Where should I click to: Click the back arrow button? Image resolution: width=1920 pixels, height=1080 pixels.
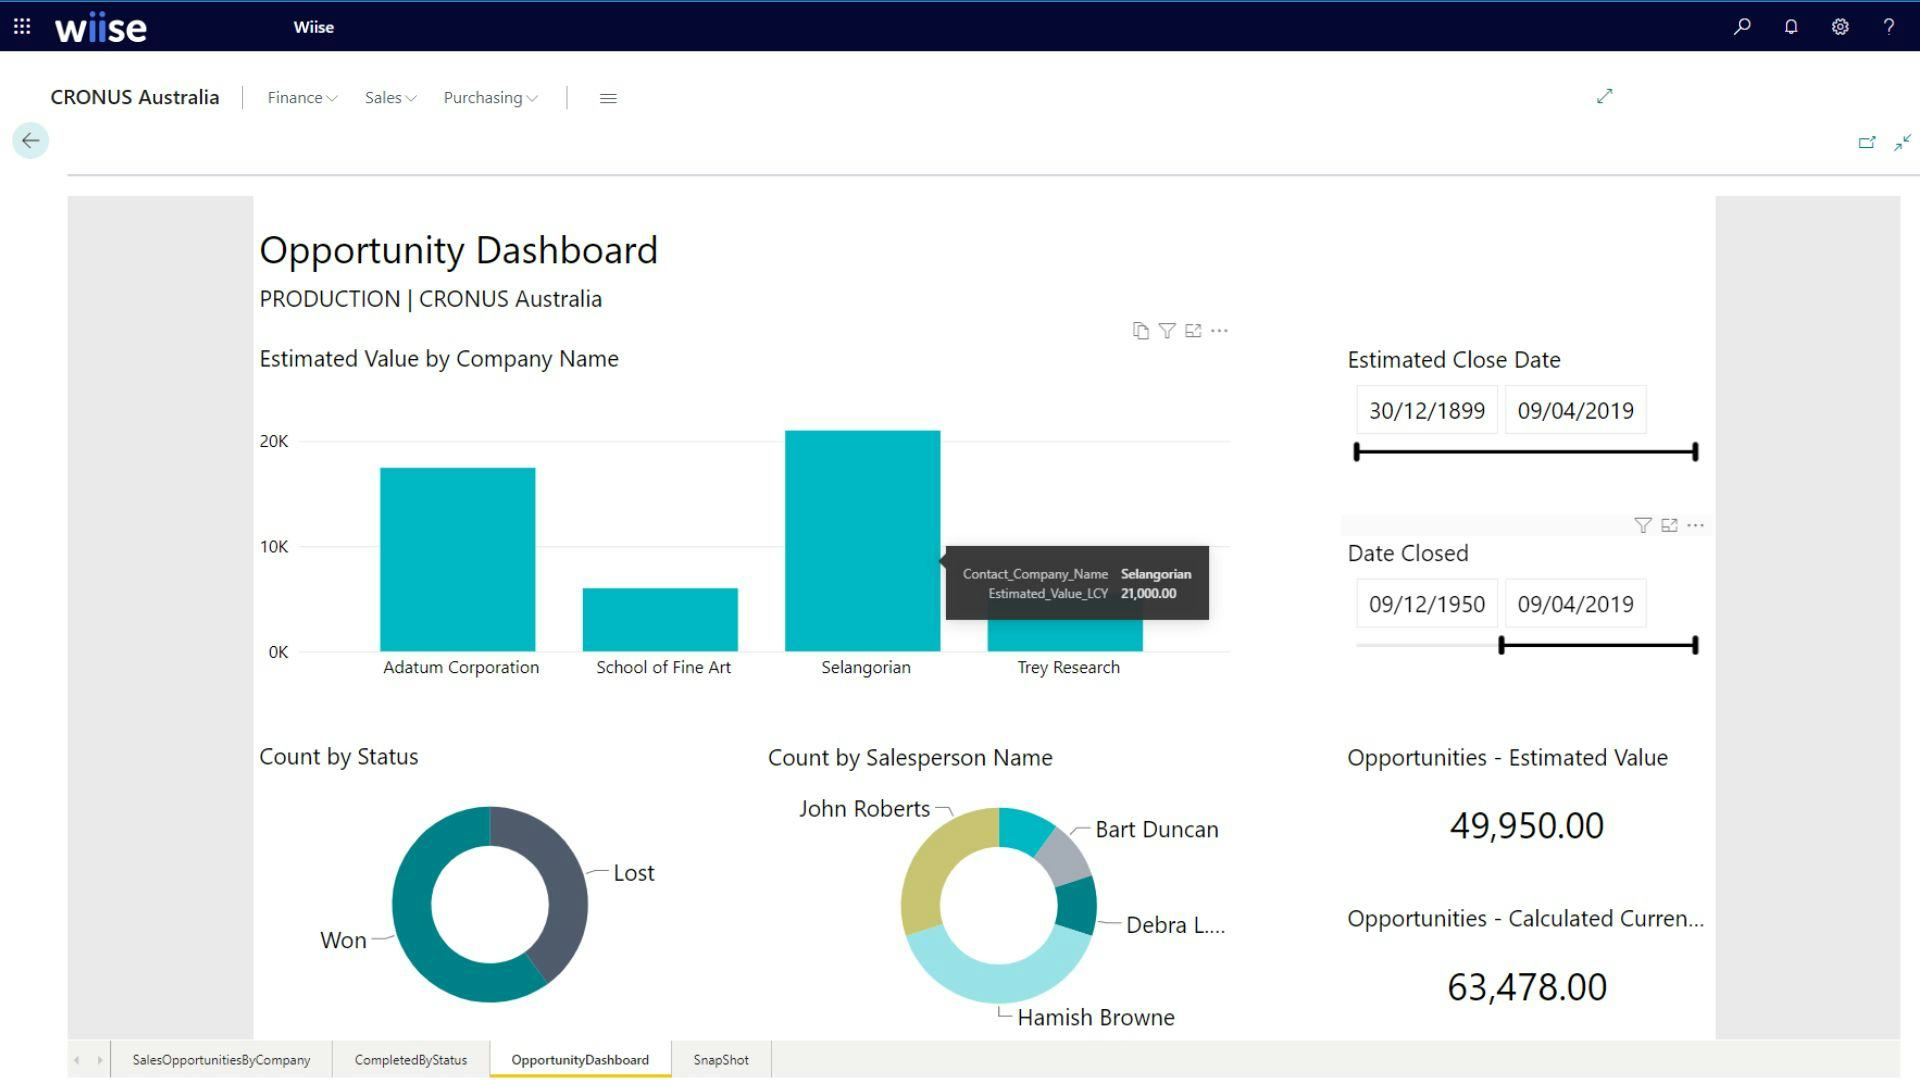click(30, 140)
